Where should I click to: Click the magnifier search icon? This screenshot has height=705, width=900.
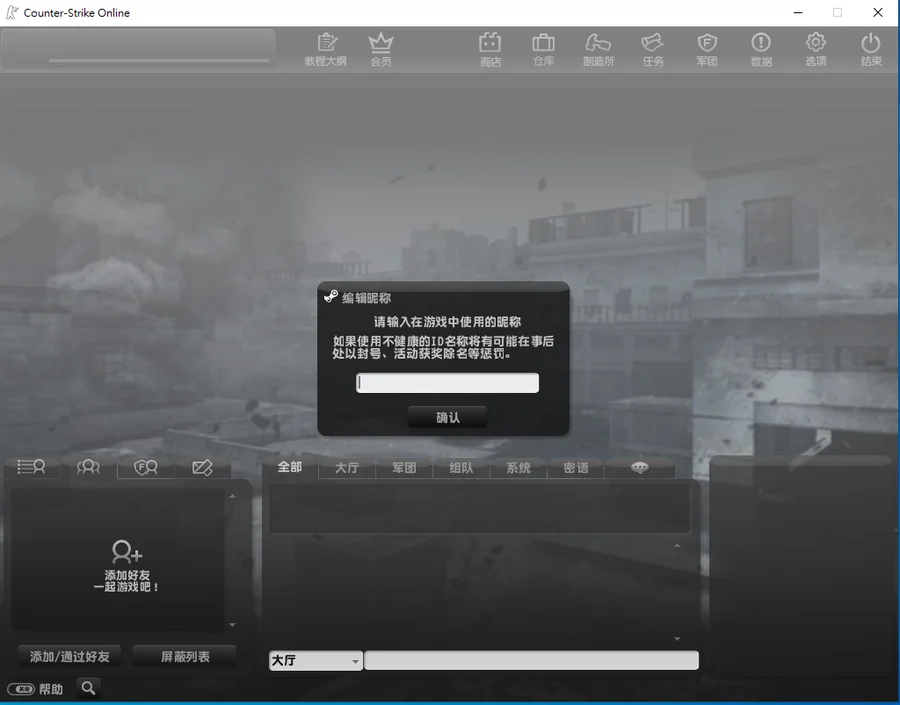[88, 688]
